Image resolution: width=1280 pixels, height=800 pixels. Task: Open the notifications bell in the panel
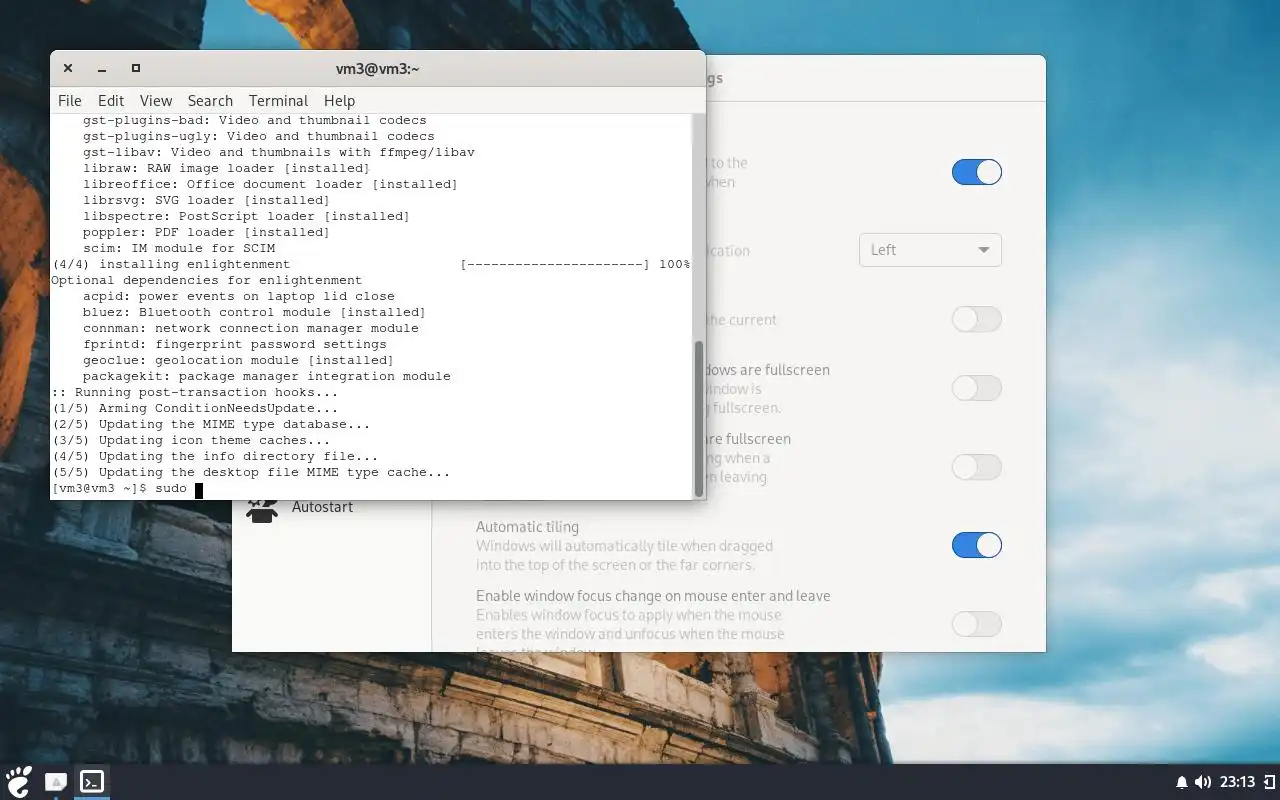point(1182,782)
